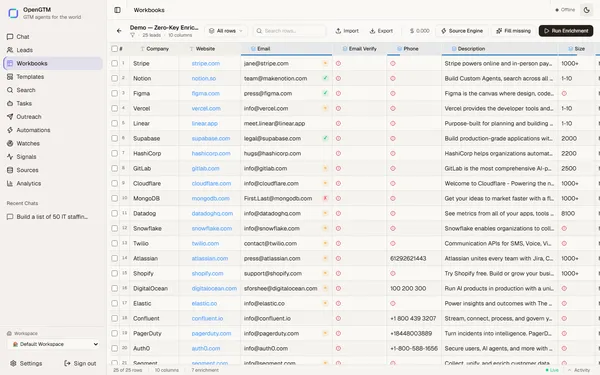
Task: Select the press@atlassian.com email cell
Action: tap(286, 258)
